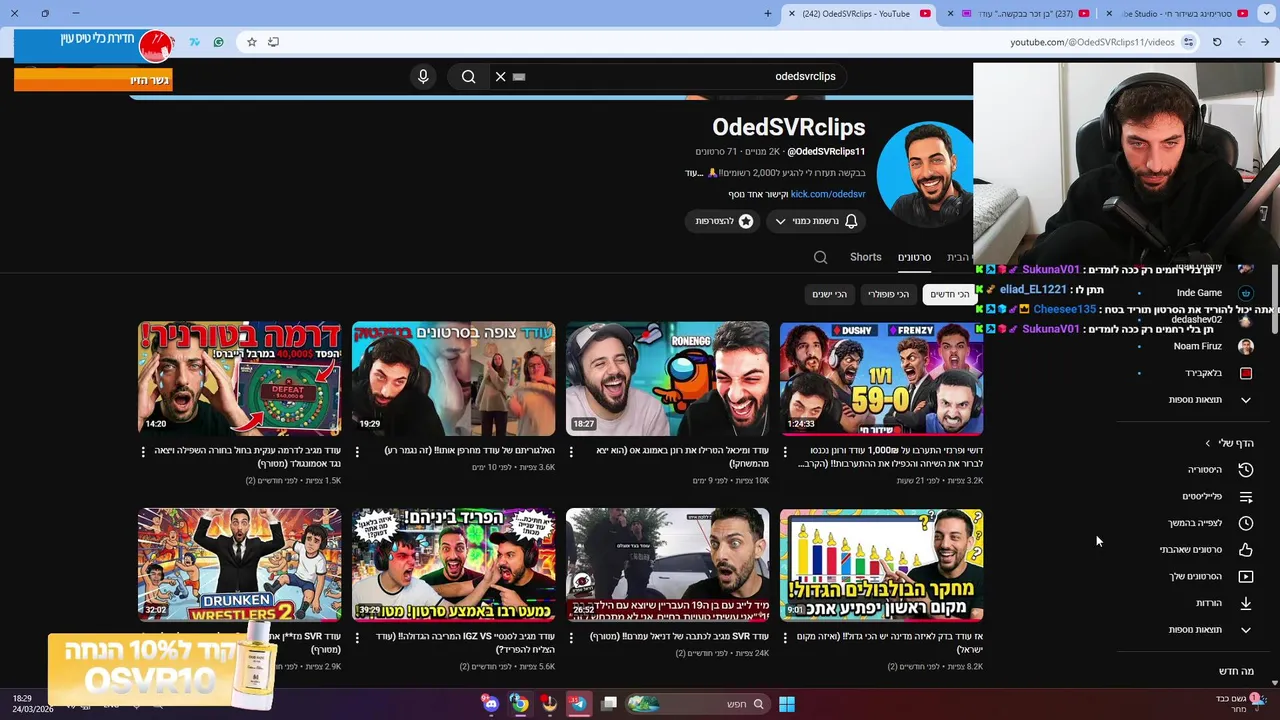Click the voice search microphone icon
Image resolution: width=1280 pixels, height=720 pixels.
423,76
